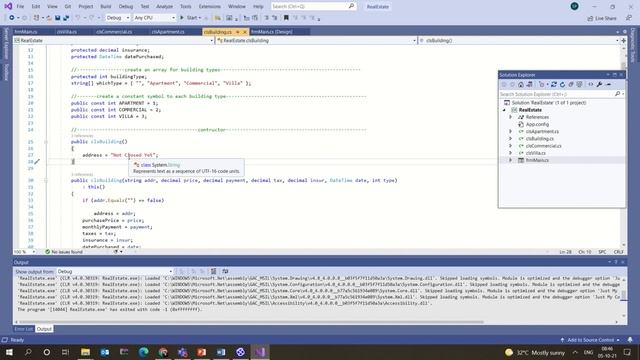Screen dimensions: 640x360
Task: Switch to the clsCommercial.cs tab
Action: 114,32
